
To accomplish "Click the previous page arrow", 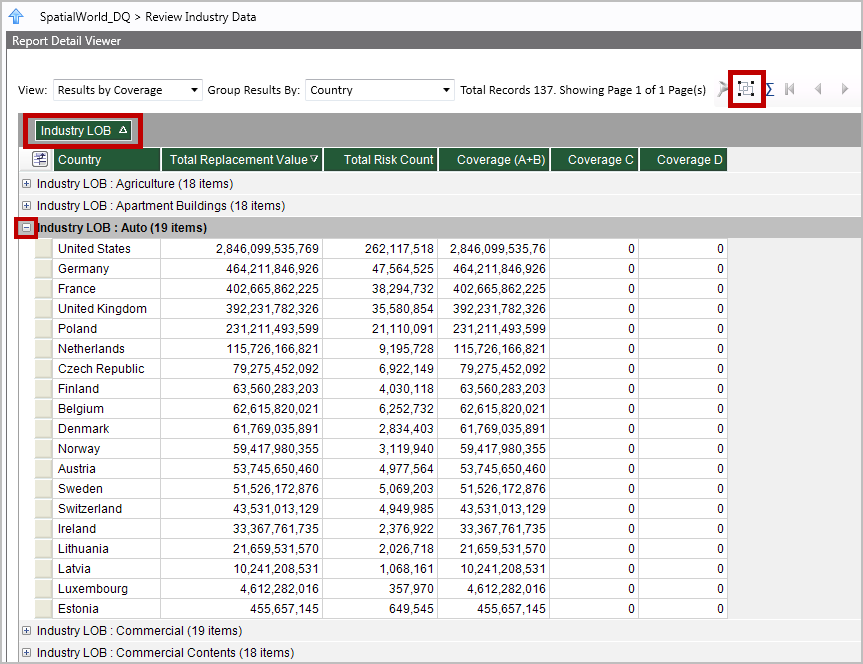I will (x=818, y=89).
